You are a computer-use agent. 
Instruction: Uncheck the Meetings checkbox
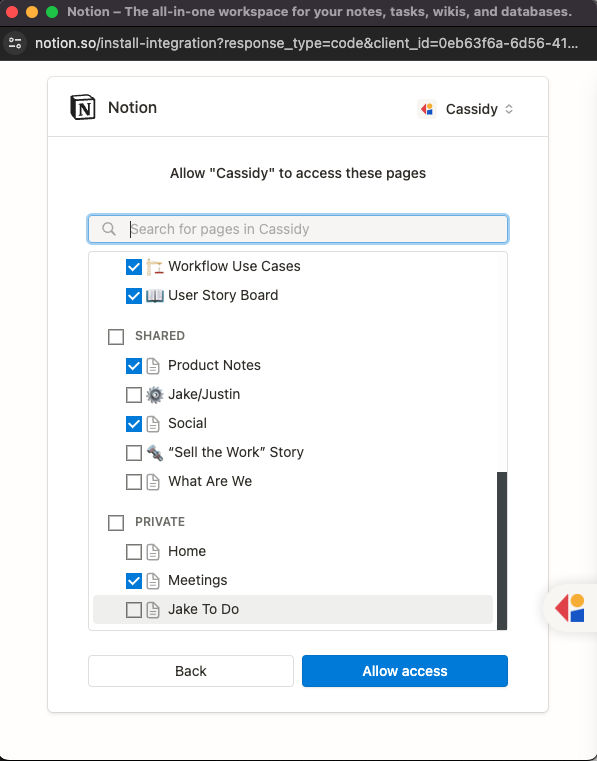[x=134, y=581]
